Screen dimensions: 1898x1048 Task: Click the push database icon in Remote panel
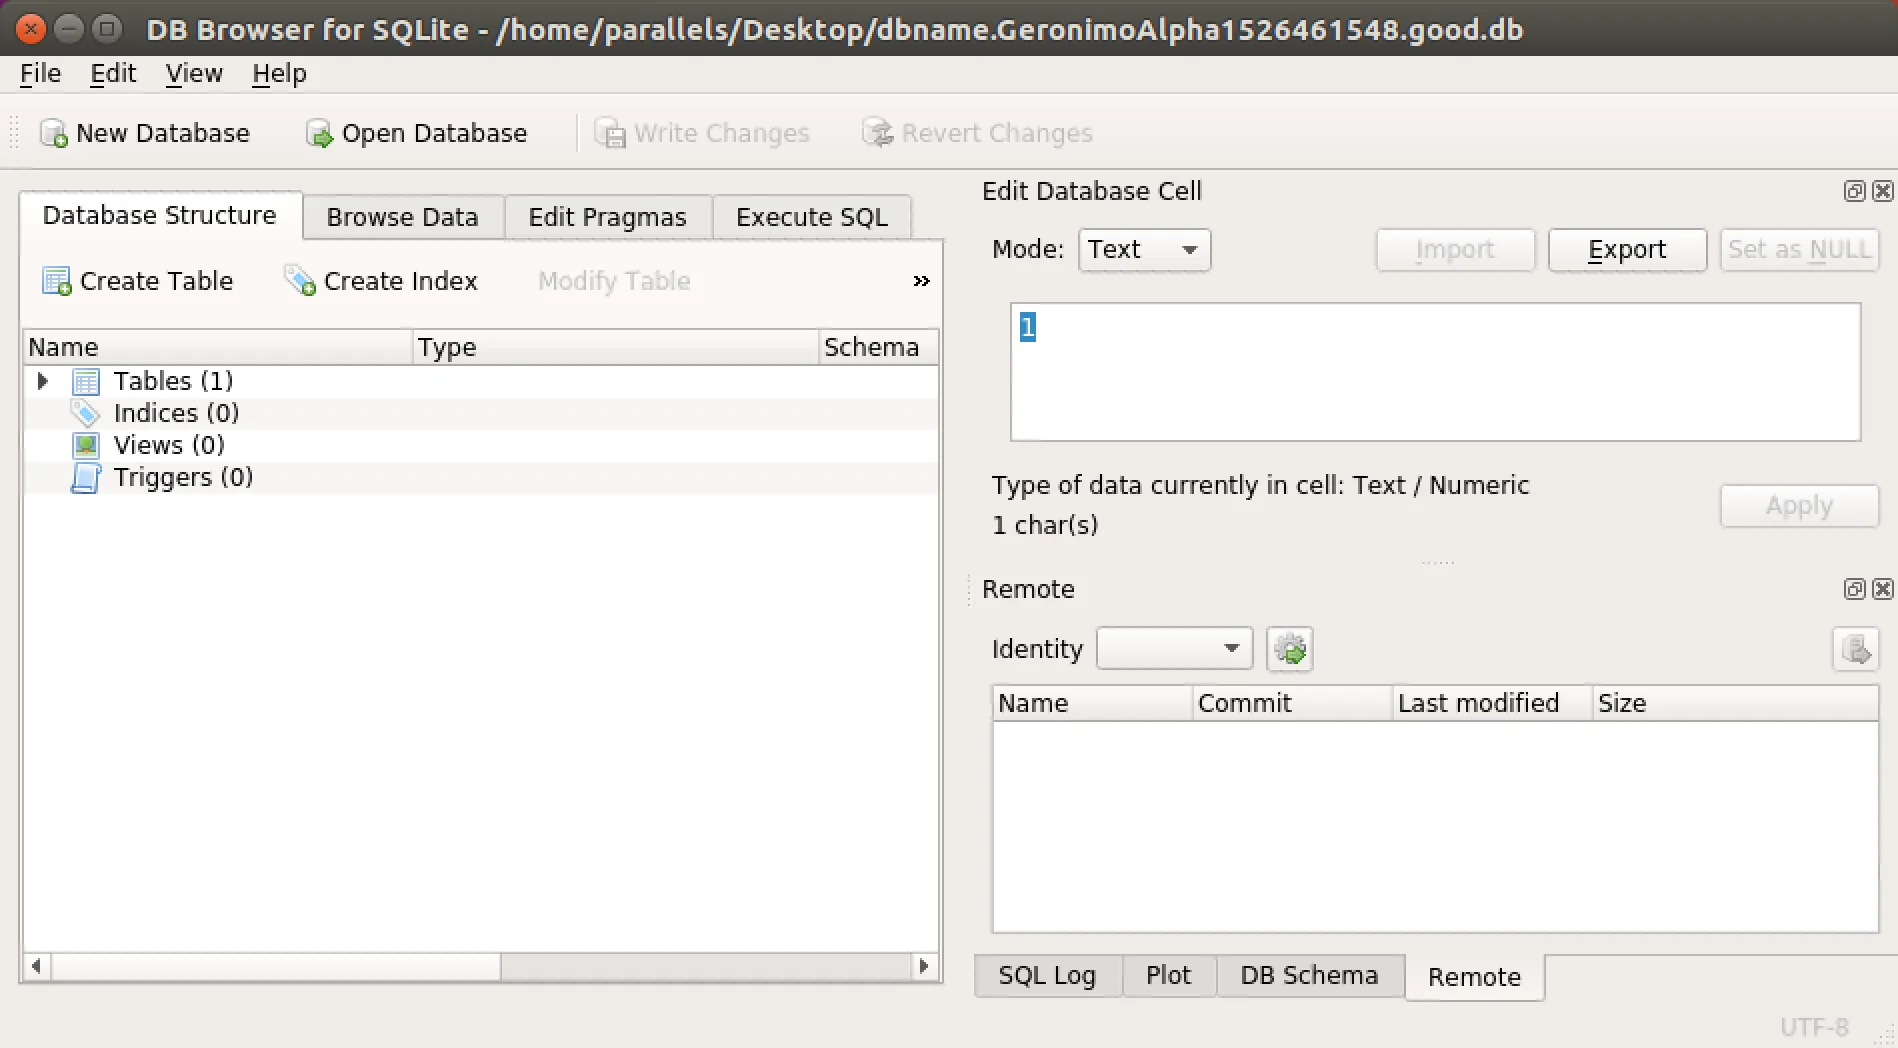point(1855,649)
